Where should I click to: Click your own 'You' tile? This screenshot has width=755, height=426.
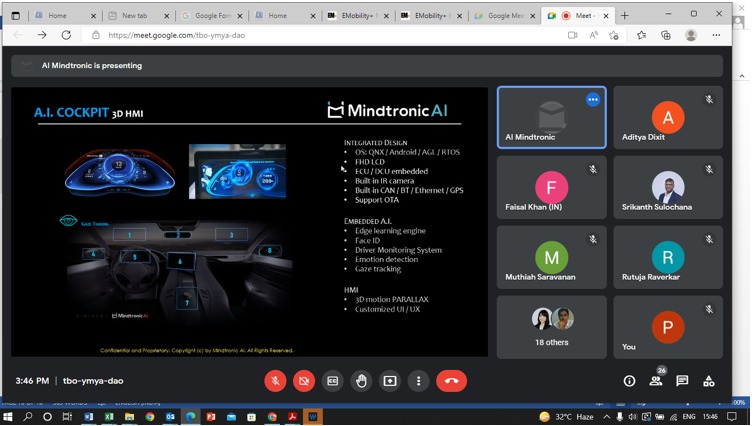pos(668,327)
